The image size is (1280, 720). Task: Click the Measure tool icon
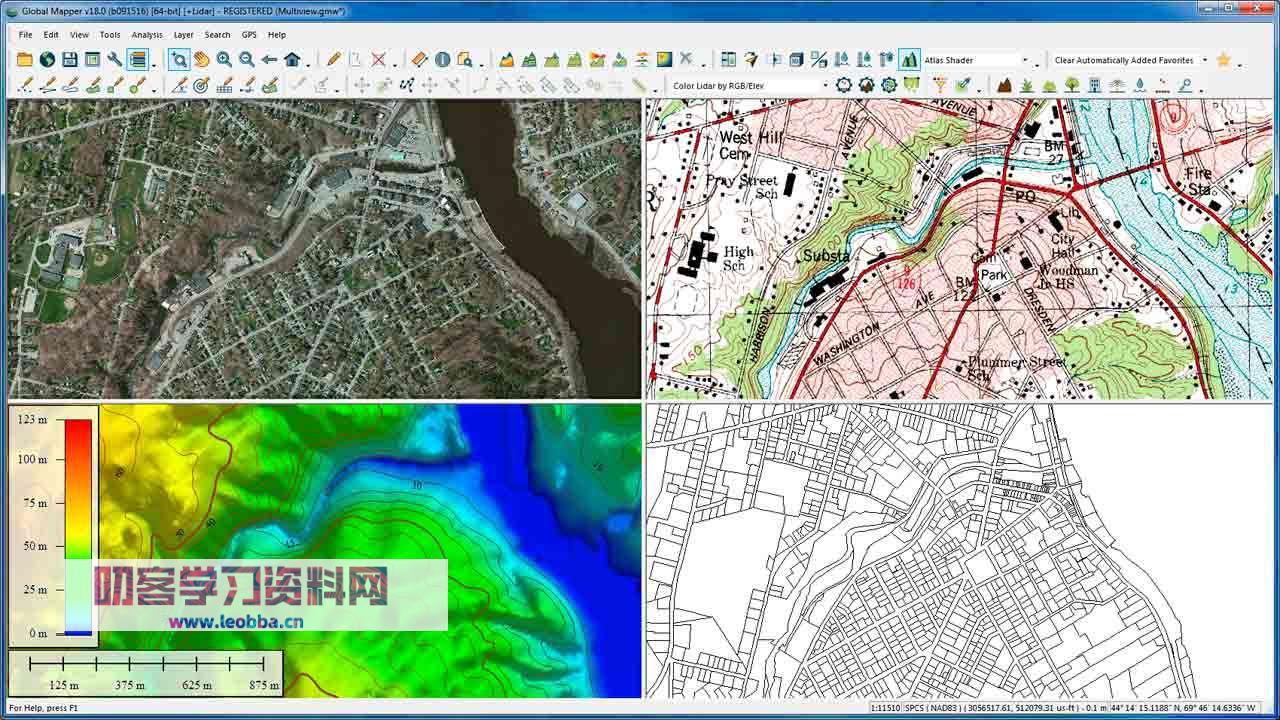pos(418,60)
